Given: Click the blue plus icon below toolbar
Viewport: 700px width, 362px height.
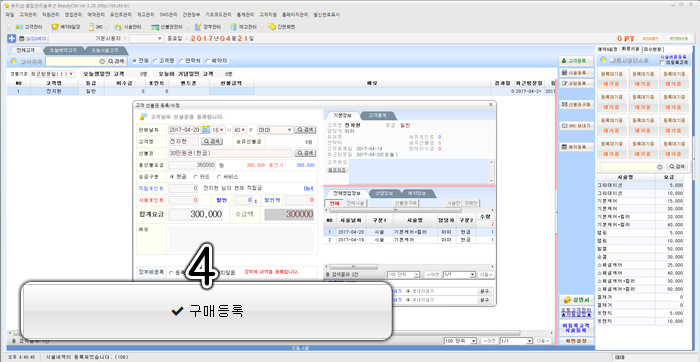Looking at the screenshot, I should 12,38.
